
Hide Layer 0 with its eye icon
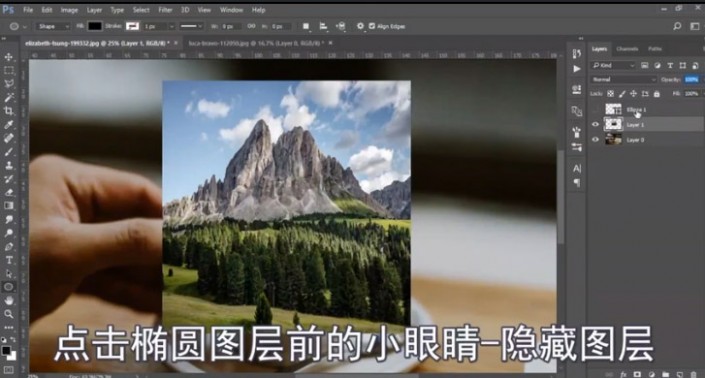[595, 140]
